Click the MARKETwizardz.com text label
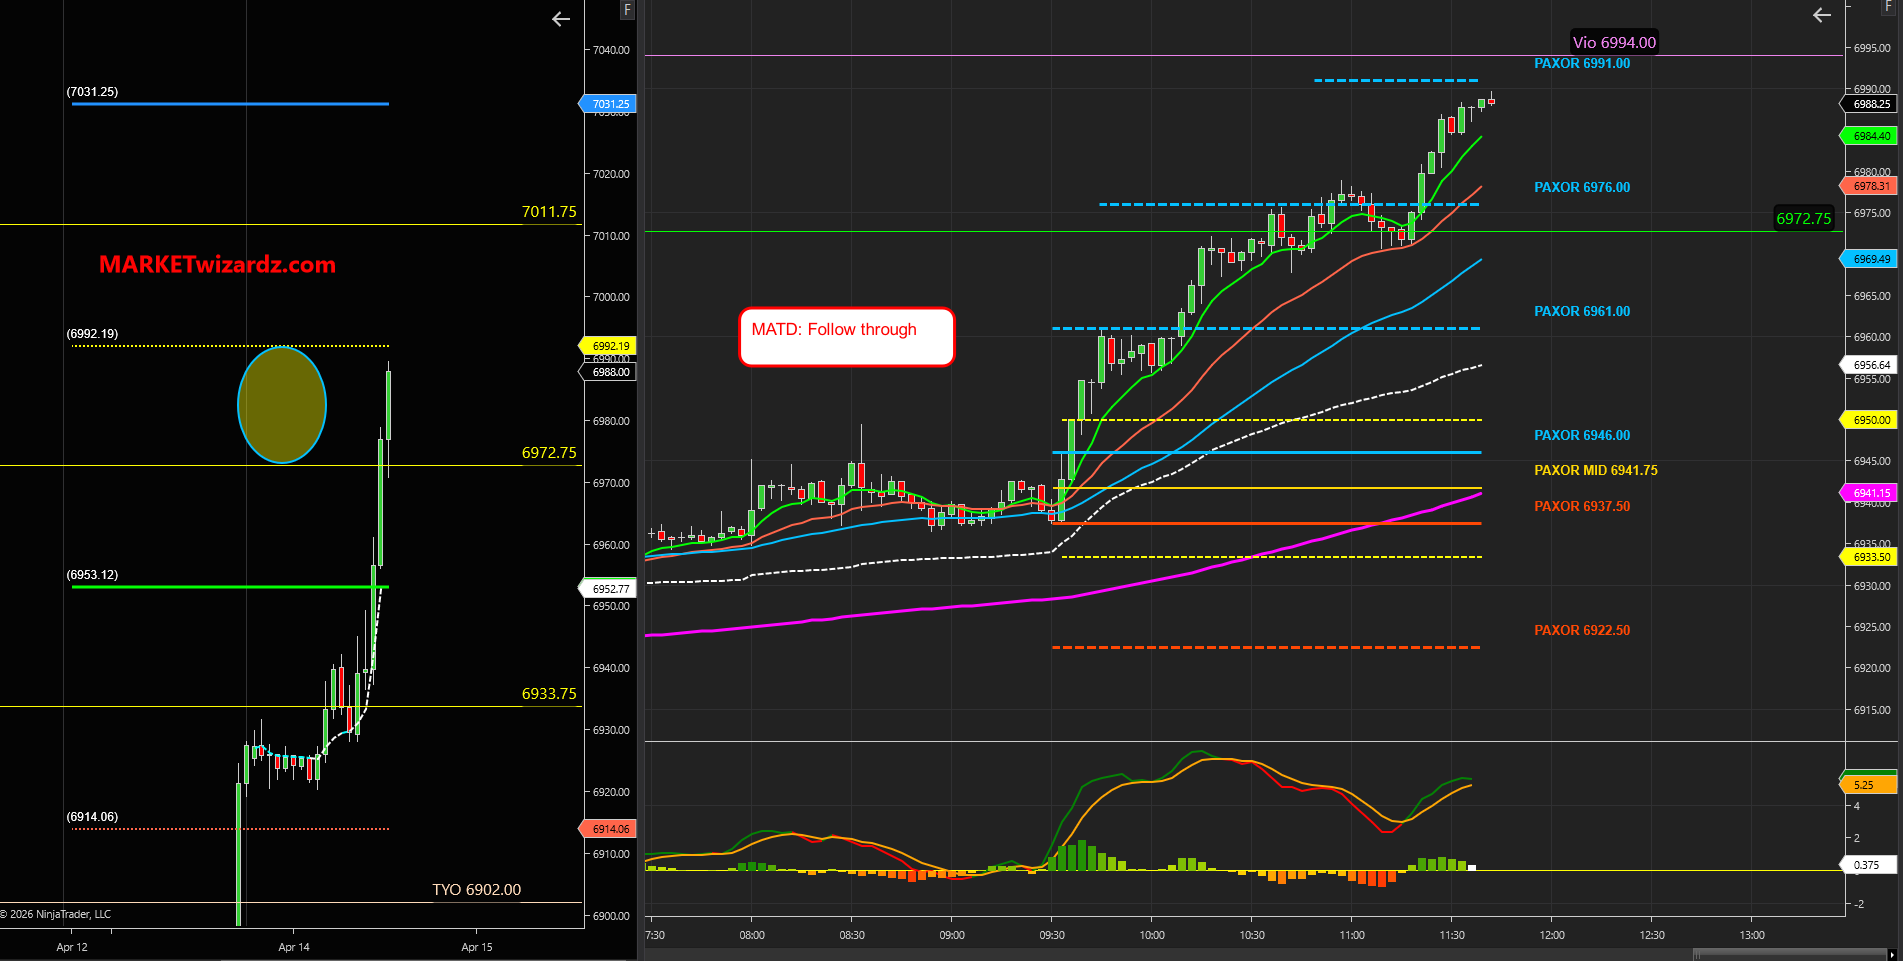 217,265
